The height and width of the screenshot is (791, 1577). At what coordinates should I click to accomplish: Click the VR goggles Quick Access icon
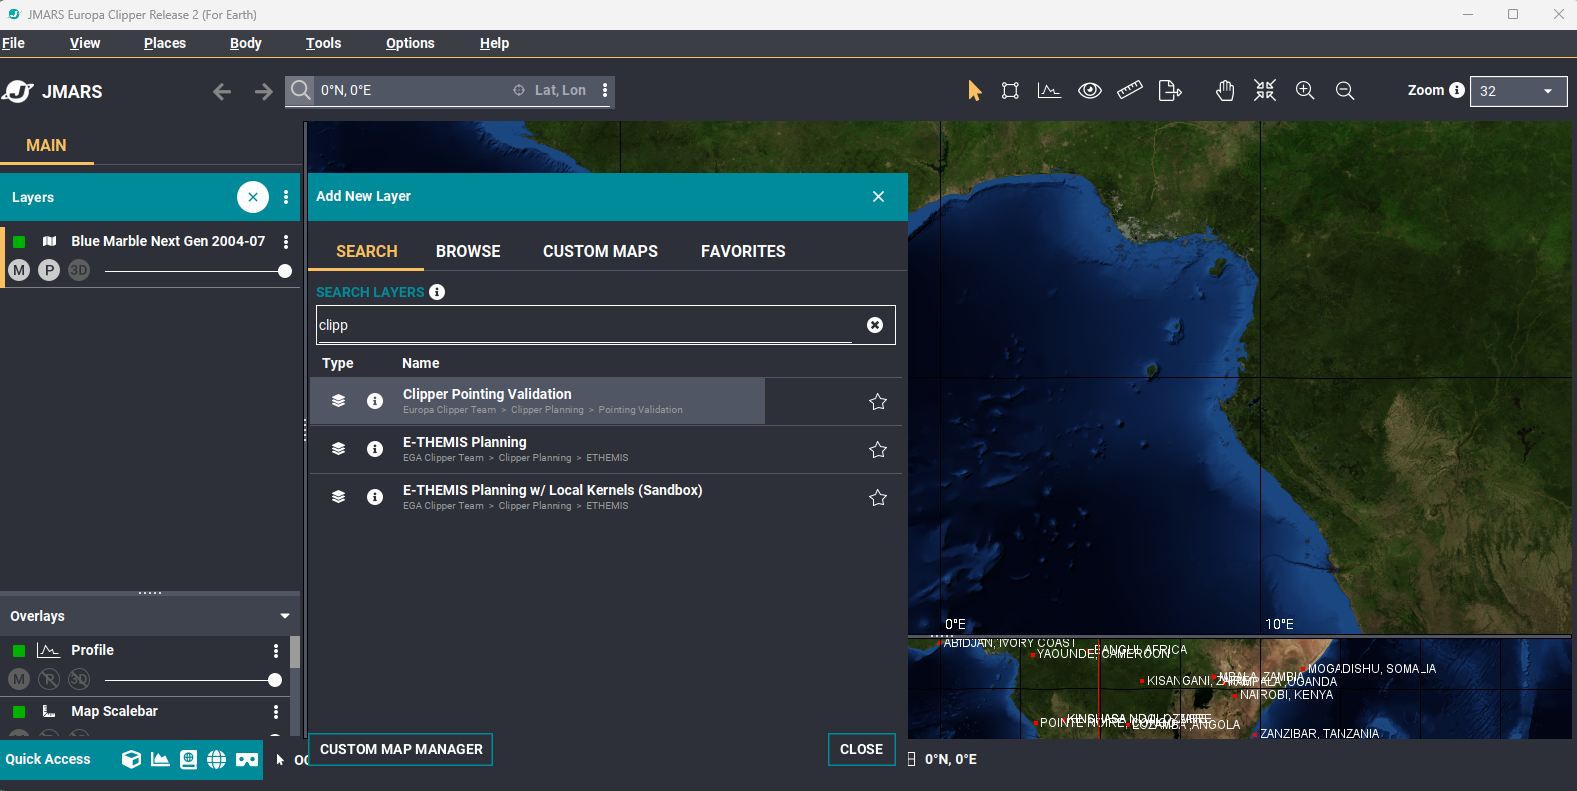(x=247, y=760)
